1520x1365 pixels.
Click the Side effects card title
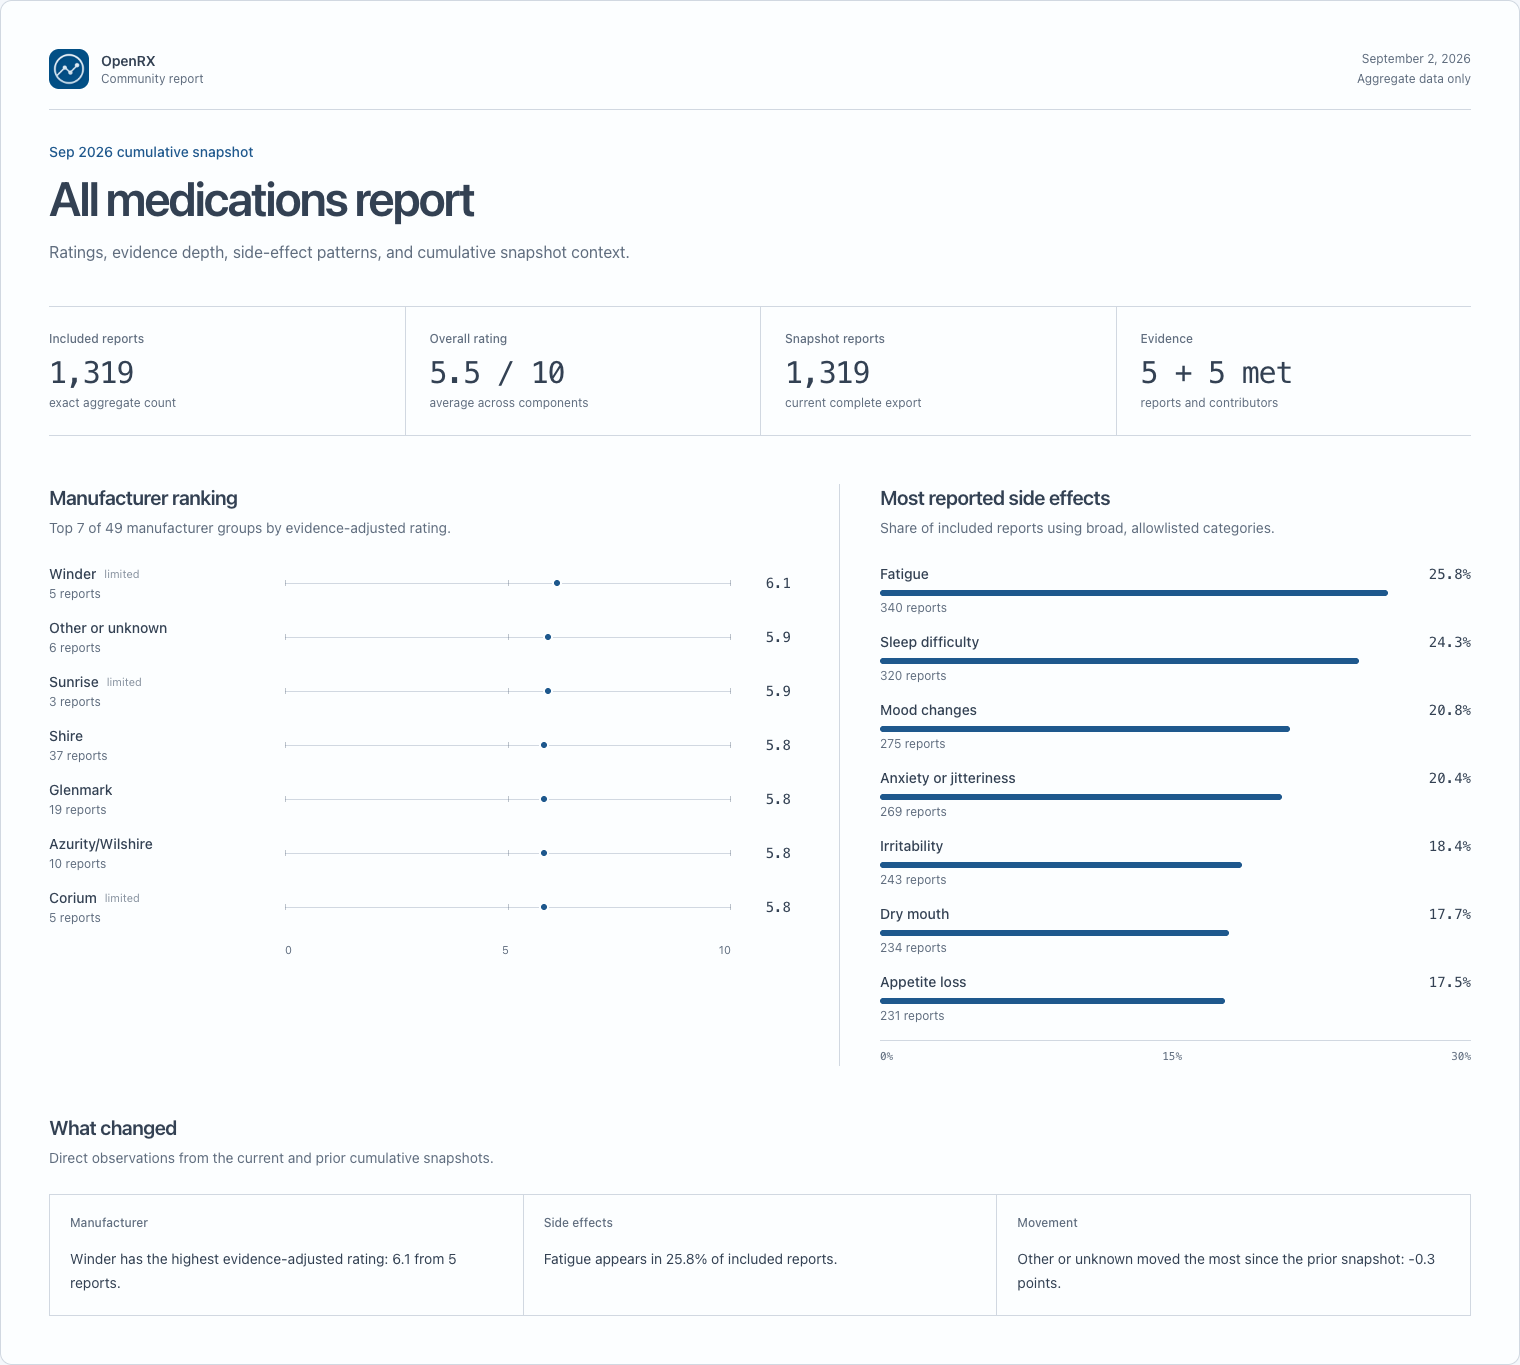point(578,1223)
